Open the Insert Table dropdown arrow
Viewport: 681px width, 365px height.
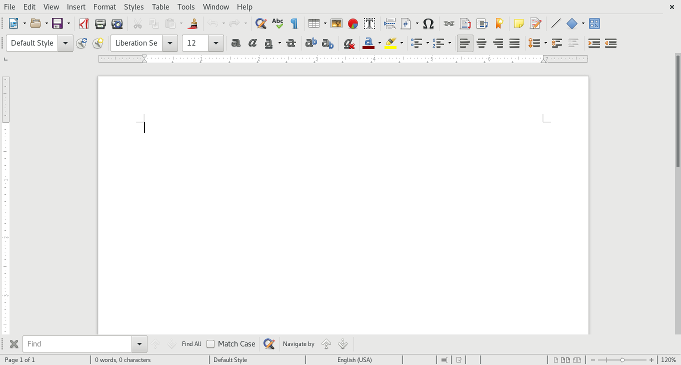325,23
